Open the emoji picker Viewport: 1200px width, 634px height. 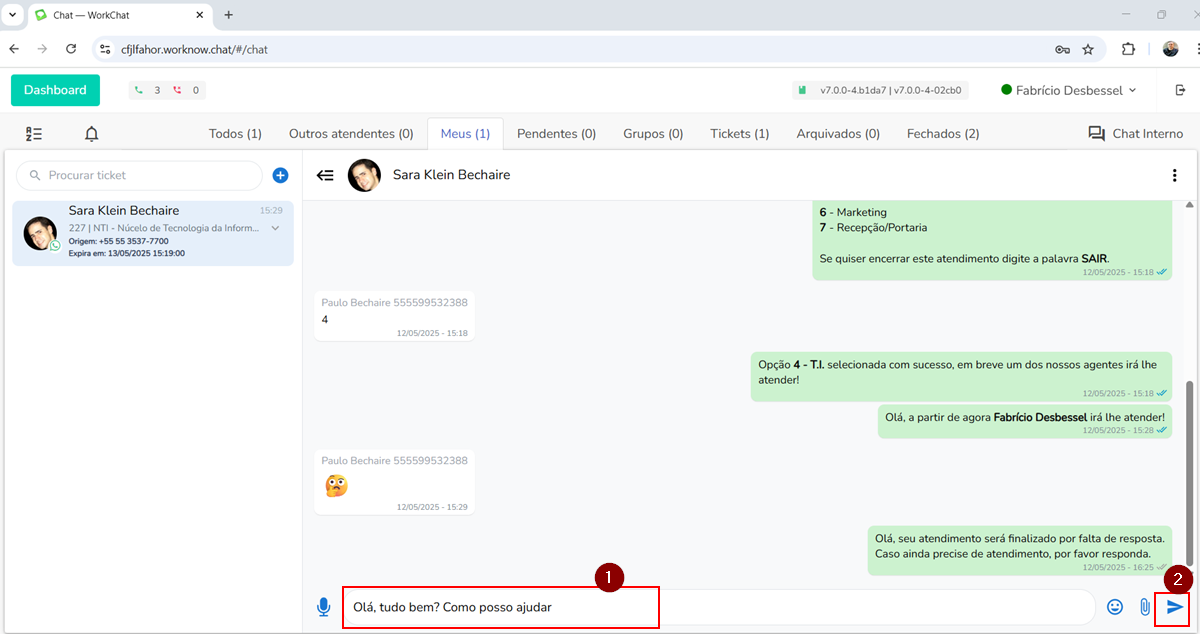(1115, 607)
